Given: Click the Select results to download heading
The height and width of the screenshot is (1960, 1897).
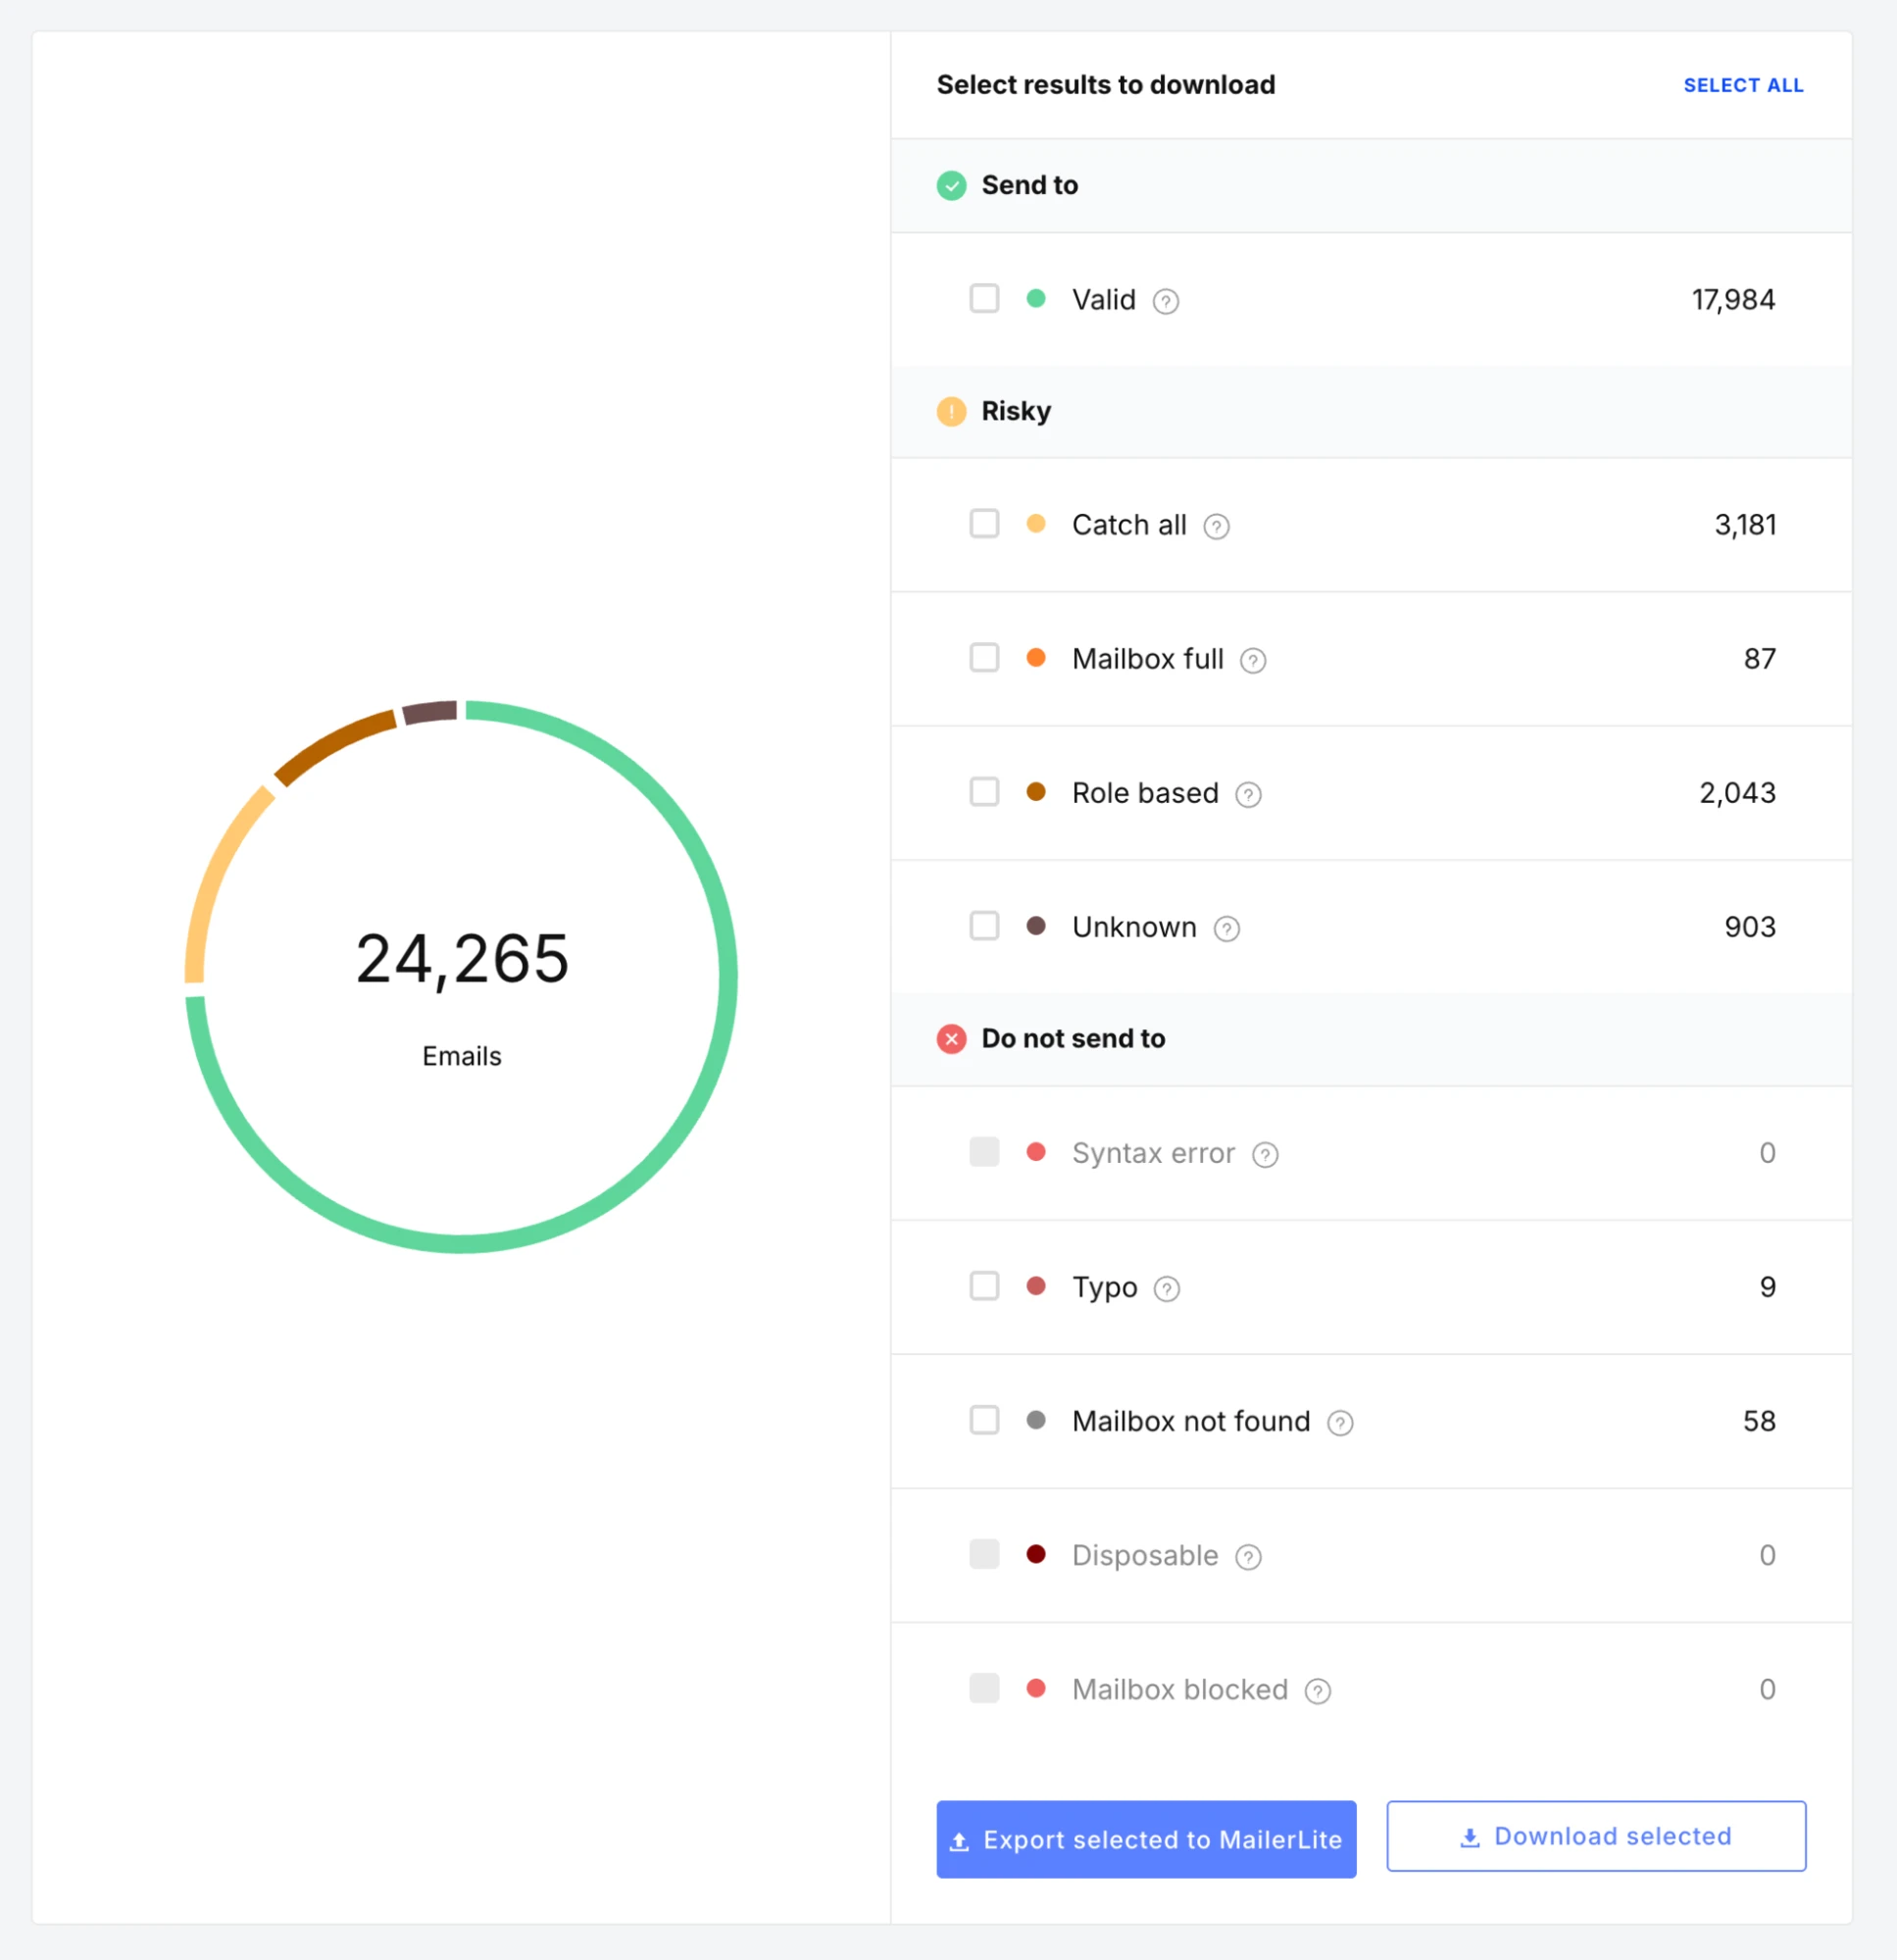Looking at the screenshot, I should pyautogui.click(x=1106, y=85).
